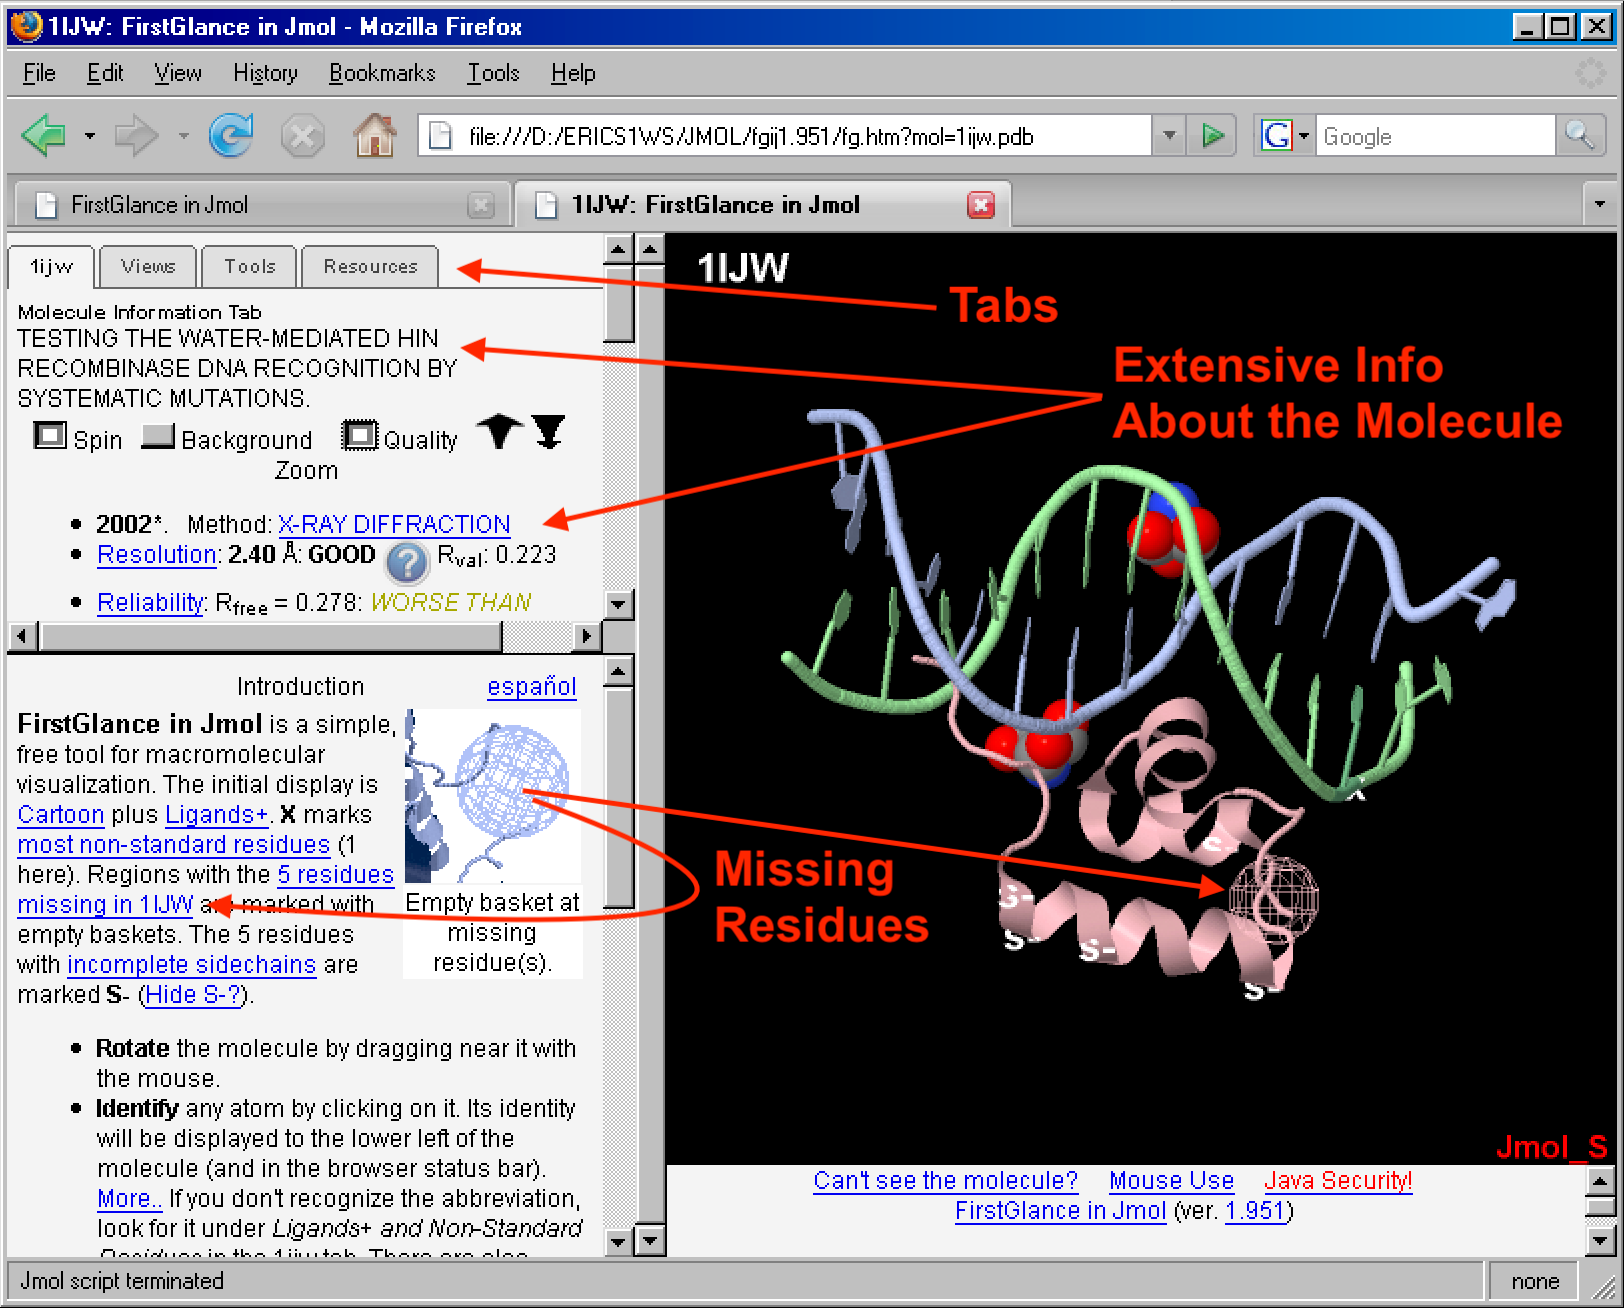This screenshot has height=1308, width=1624.
Task: Go to the Home page
Action: [375, 135]
